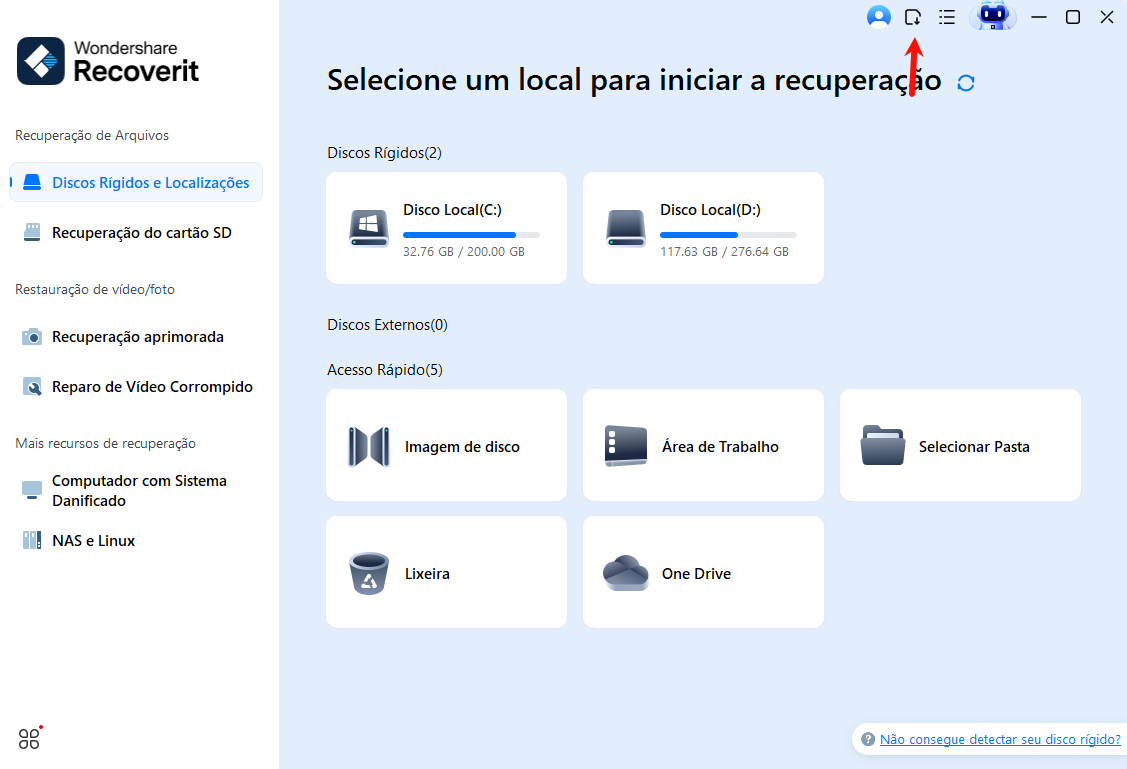Click the user account avatar icon
1127x769 pixels.
(879, 17)
